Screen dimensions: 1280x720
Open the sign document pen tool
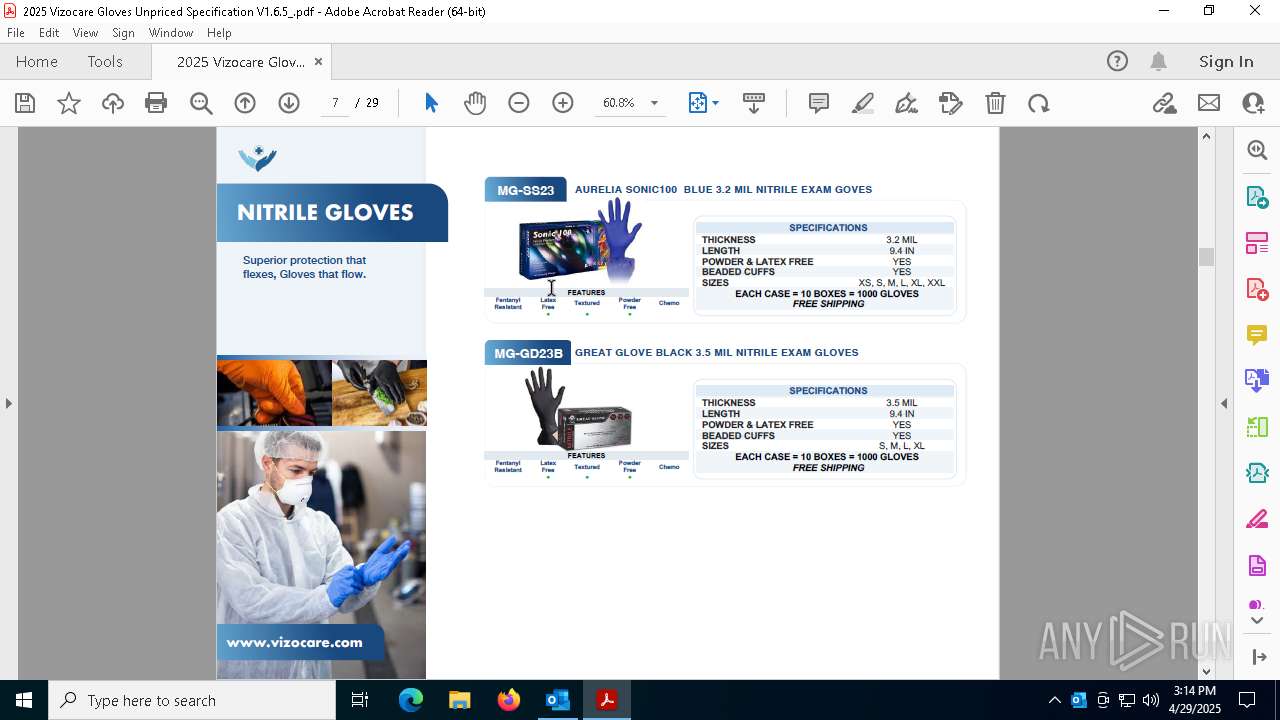pos(907,103)
